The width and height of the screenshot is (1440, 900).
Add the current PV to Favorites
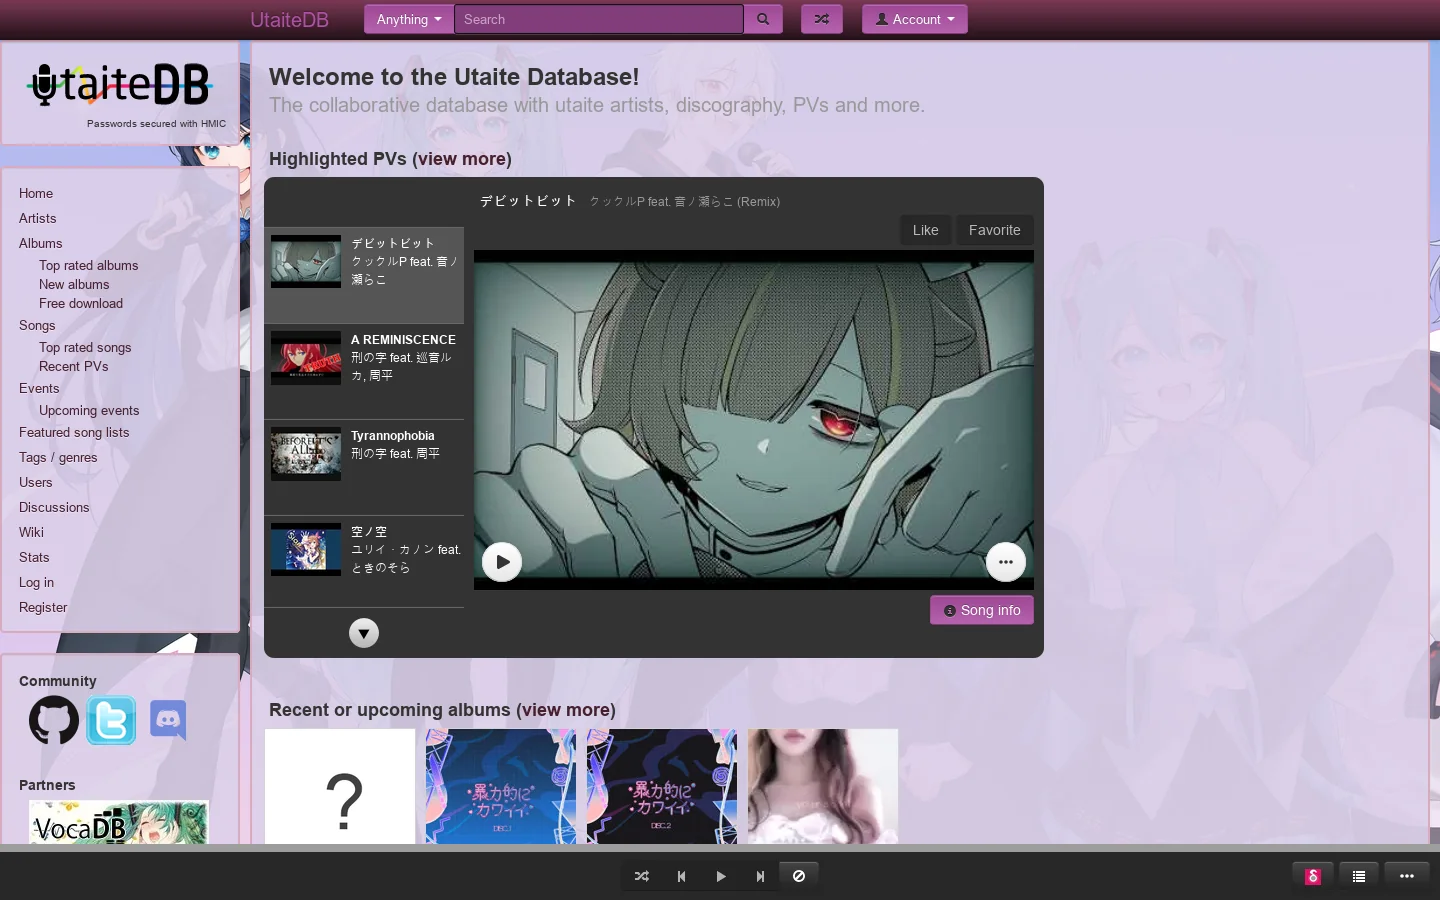995,230
